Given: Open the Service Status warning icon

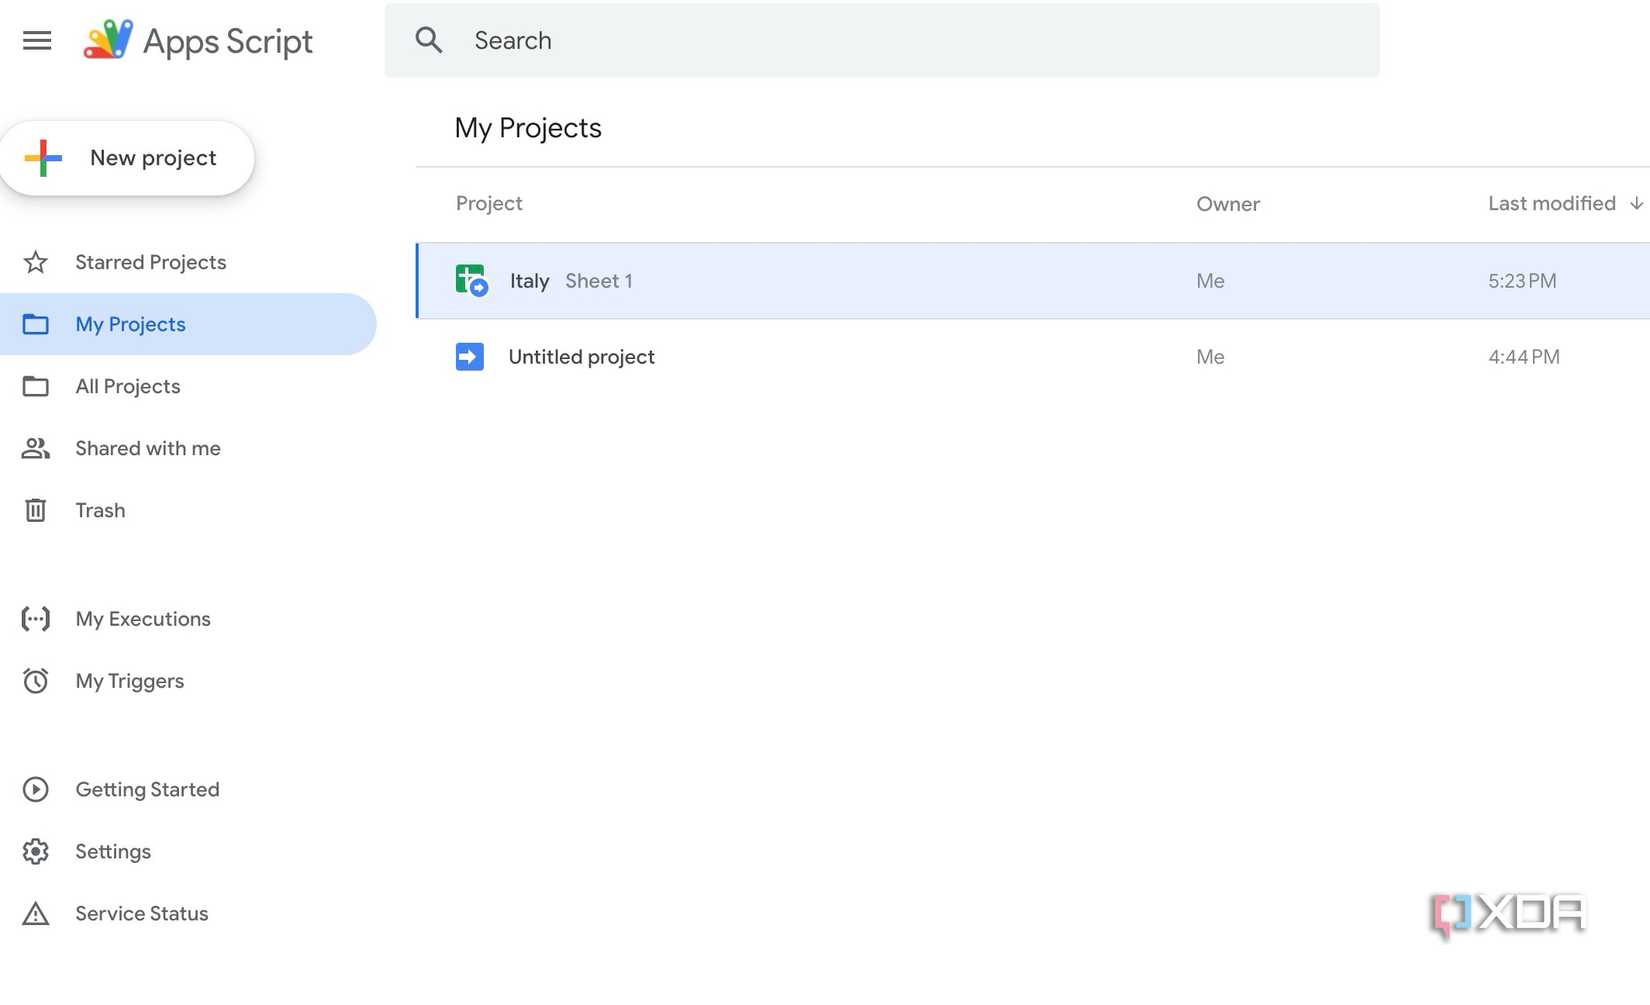Looking at the screenshot, I should pos(36,913).
